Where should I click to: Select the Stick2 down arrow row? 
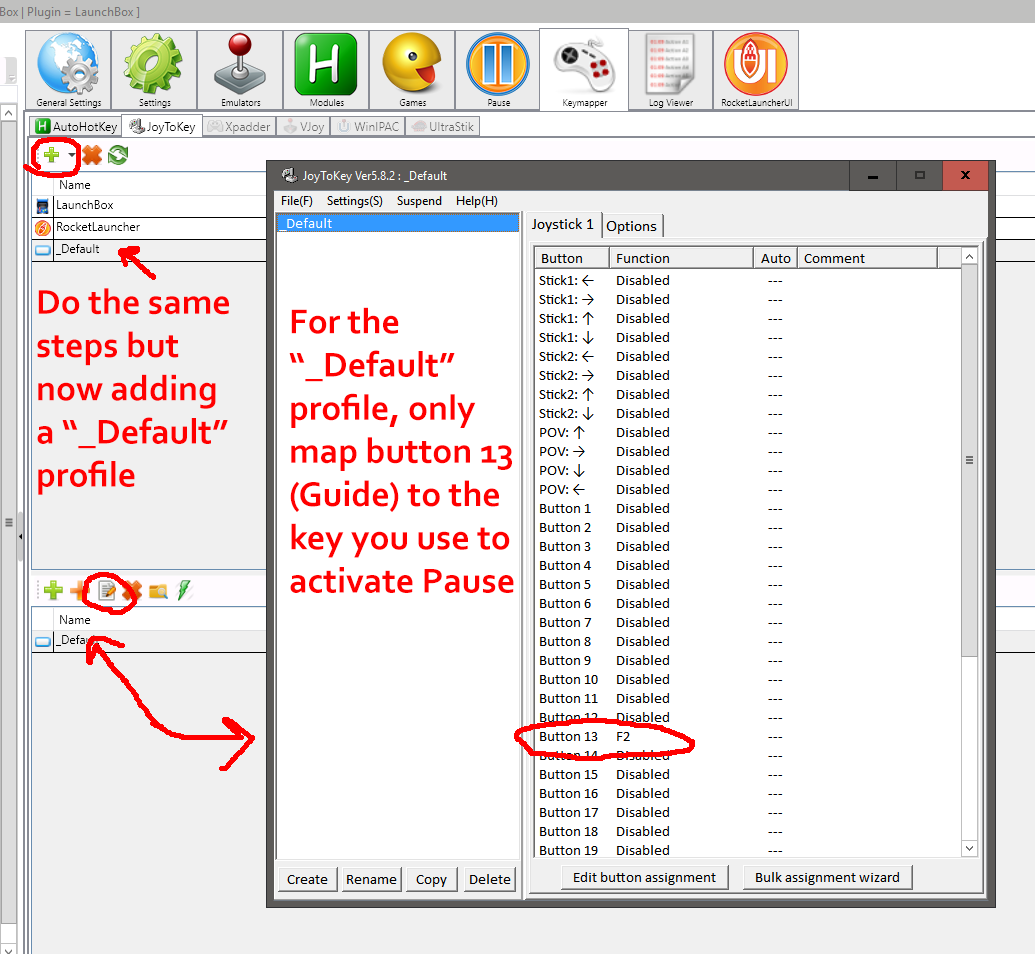point(748,413)
